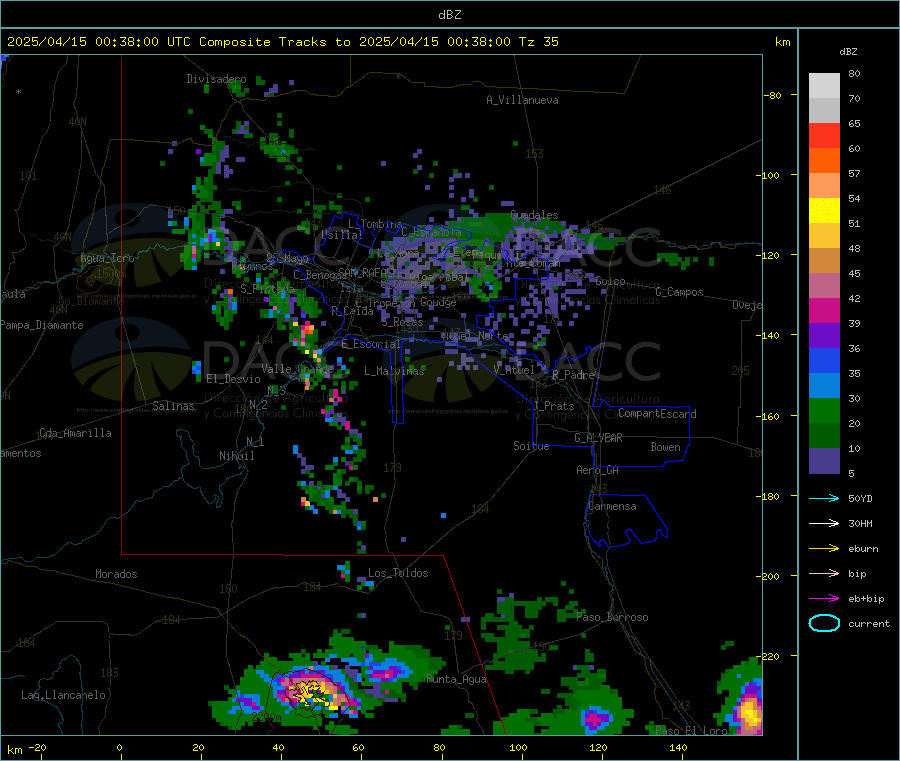This screenshot has height=761, width=900.
Task: Click the white 30HM arrow in legend
Action: point(824,523)
